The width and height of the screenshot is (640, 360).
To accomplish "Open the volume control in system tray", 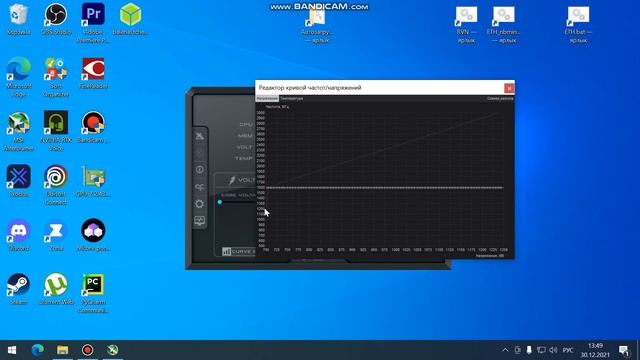I will click(x=553, y=350).
